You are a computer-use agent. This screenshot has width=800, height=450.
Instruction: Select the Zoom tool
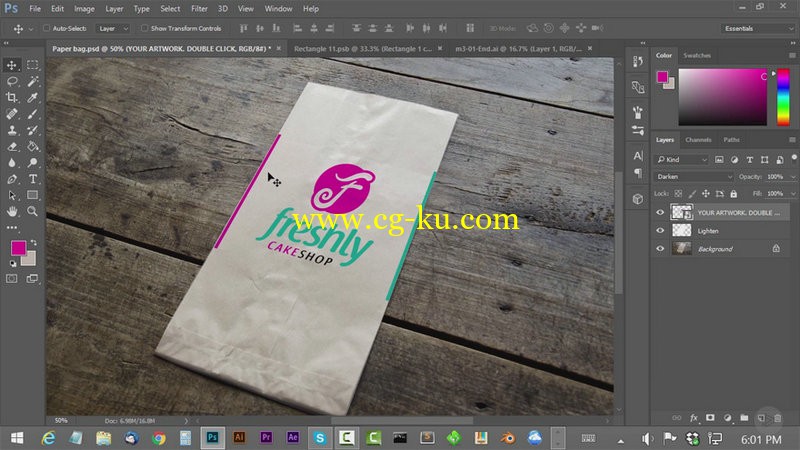pyautogui.click(x=33, y=211)
